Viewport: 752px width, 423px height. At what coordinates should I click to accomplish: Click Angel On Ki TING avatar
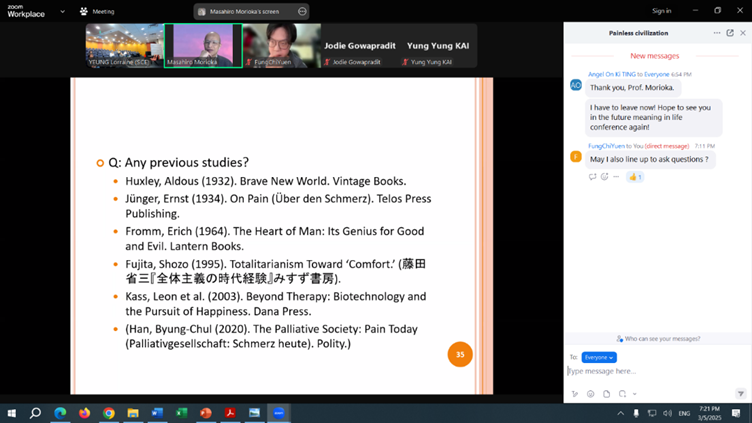pyautogui.click(x=576, y=85)
